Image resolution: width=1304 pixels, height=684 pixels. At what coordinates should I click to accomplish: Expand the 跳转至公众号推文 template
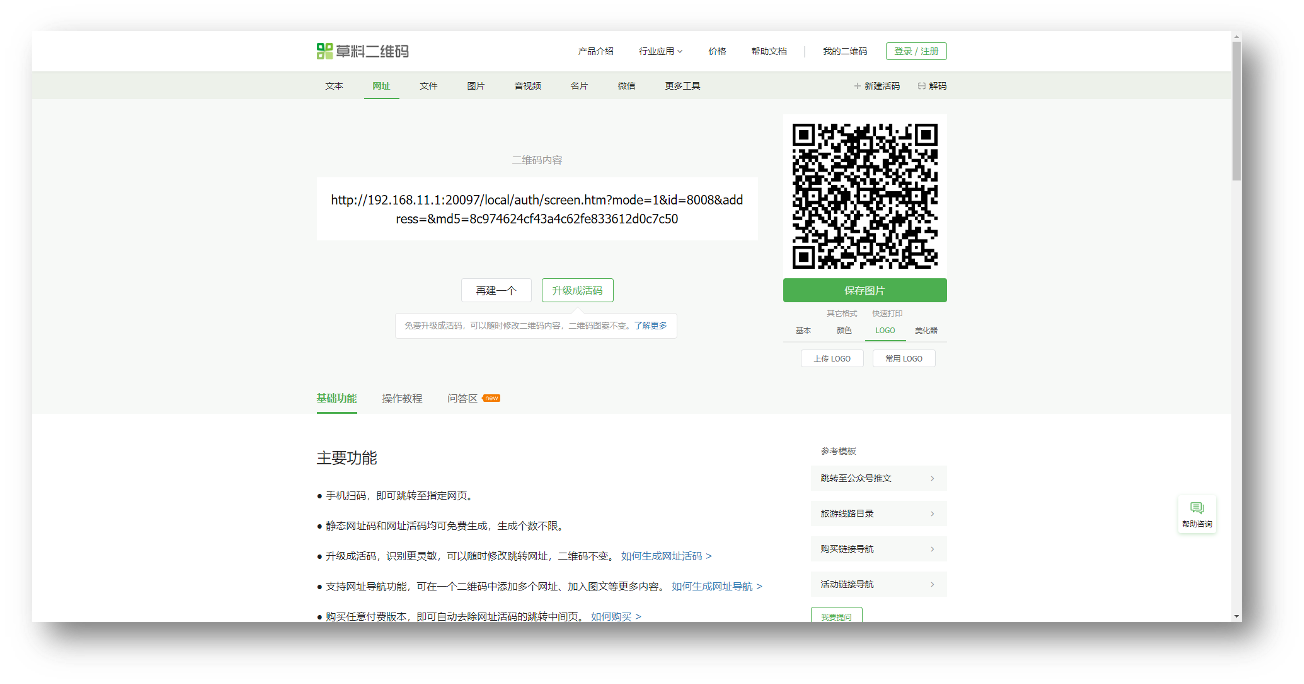[878, 478]
